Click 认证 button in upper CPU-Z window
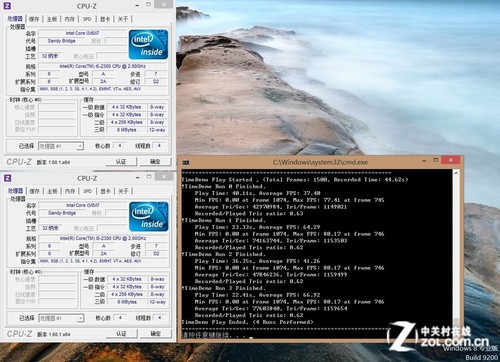This screenshot has width=500, height=362. 121,162
